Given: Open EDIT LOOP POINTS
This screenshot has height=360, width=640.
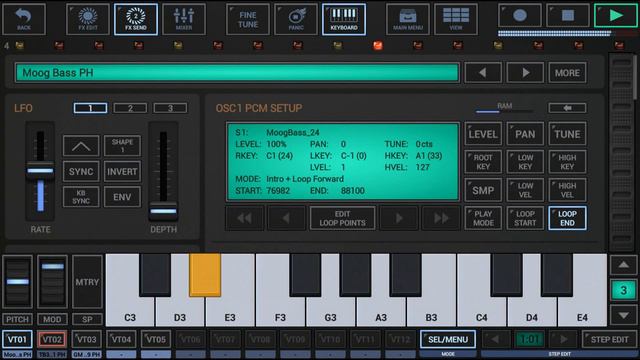Looking at the screenshot, I should (342, 218).
